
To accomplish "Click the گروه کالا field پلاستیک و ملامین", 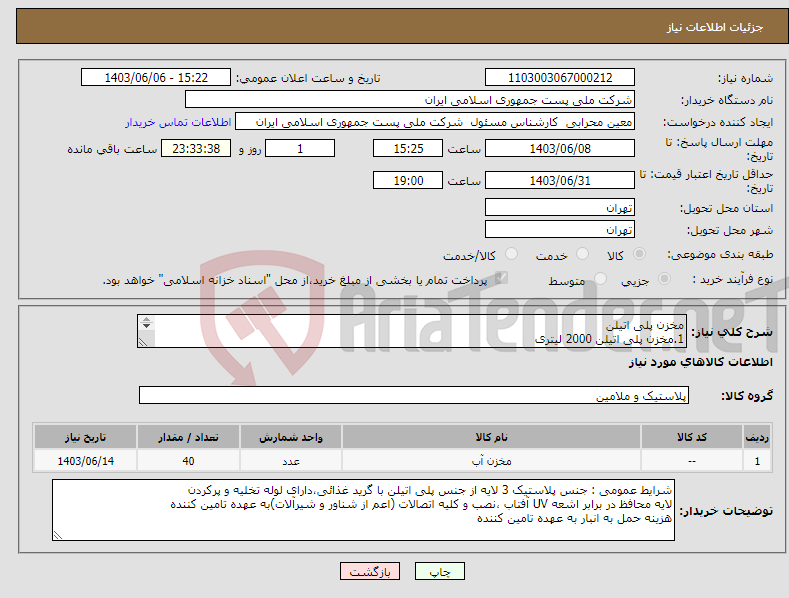I will pyautogui.click(x=414, y=396).
